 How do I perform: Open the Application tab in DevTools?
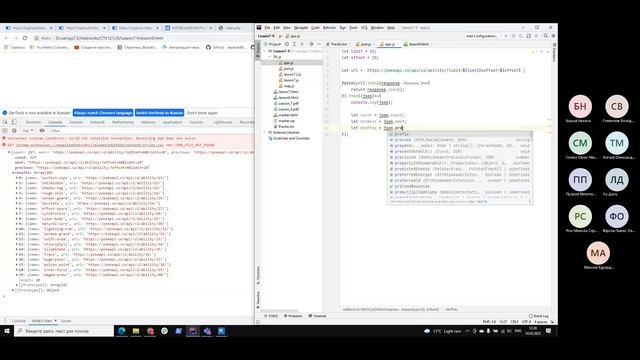[173, 122]
